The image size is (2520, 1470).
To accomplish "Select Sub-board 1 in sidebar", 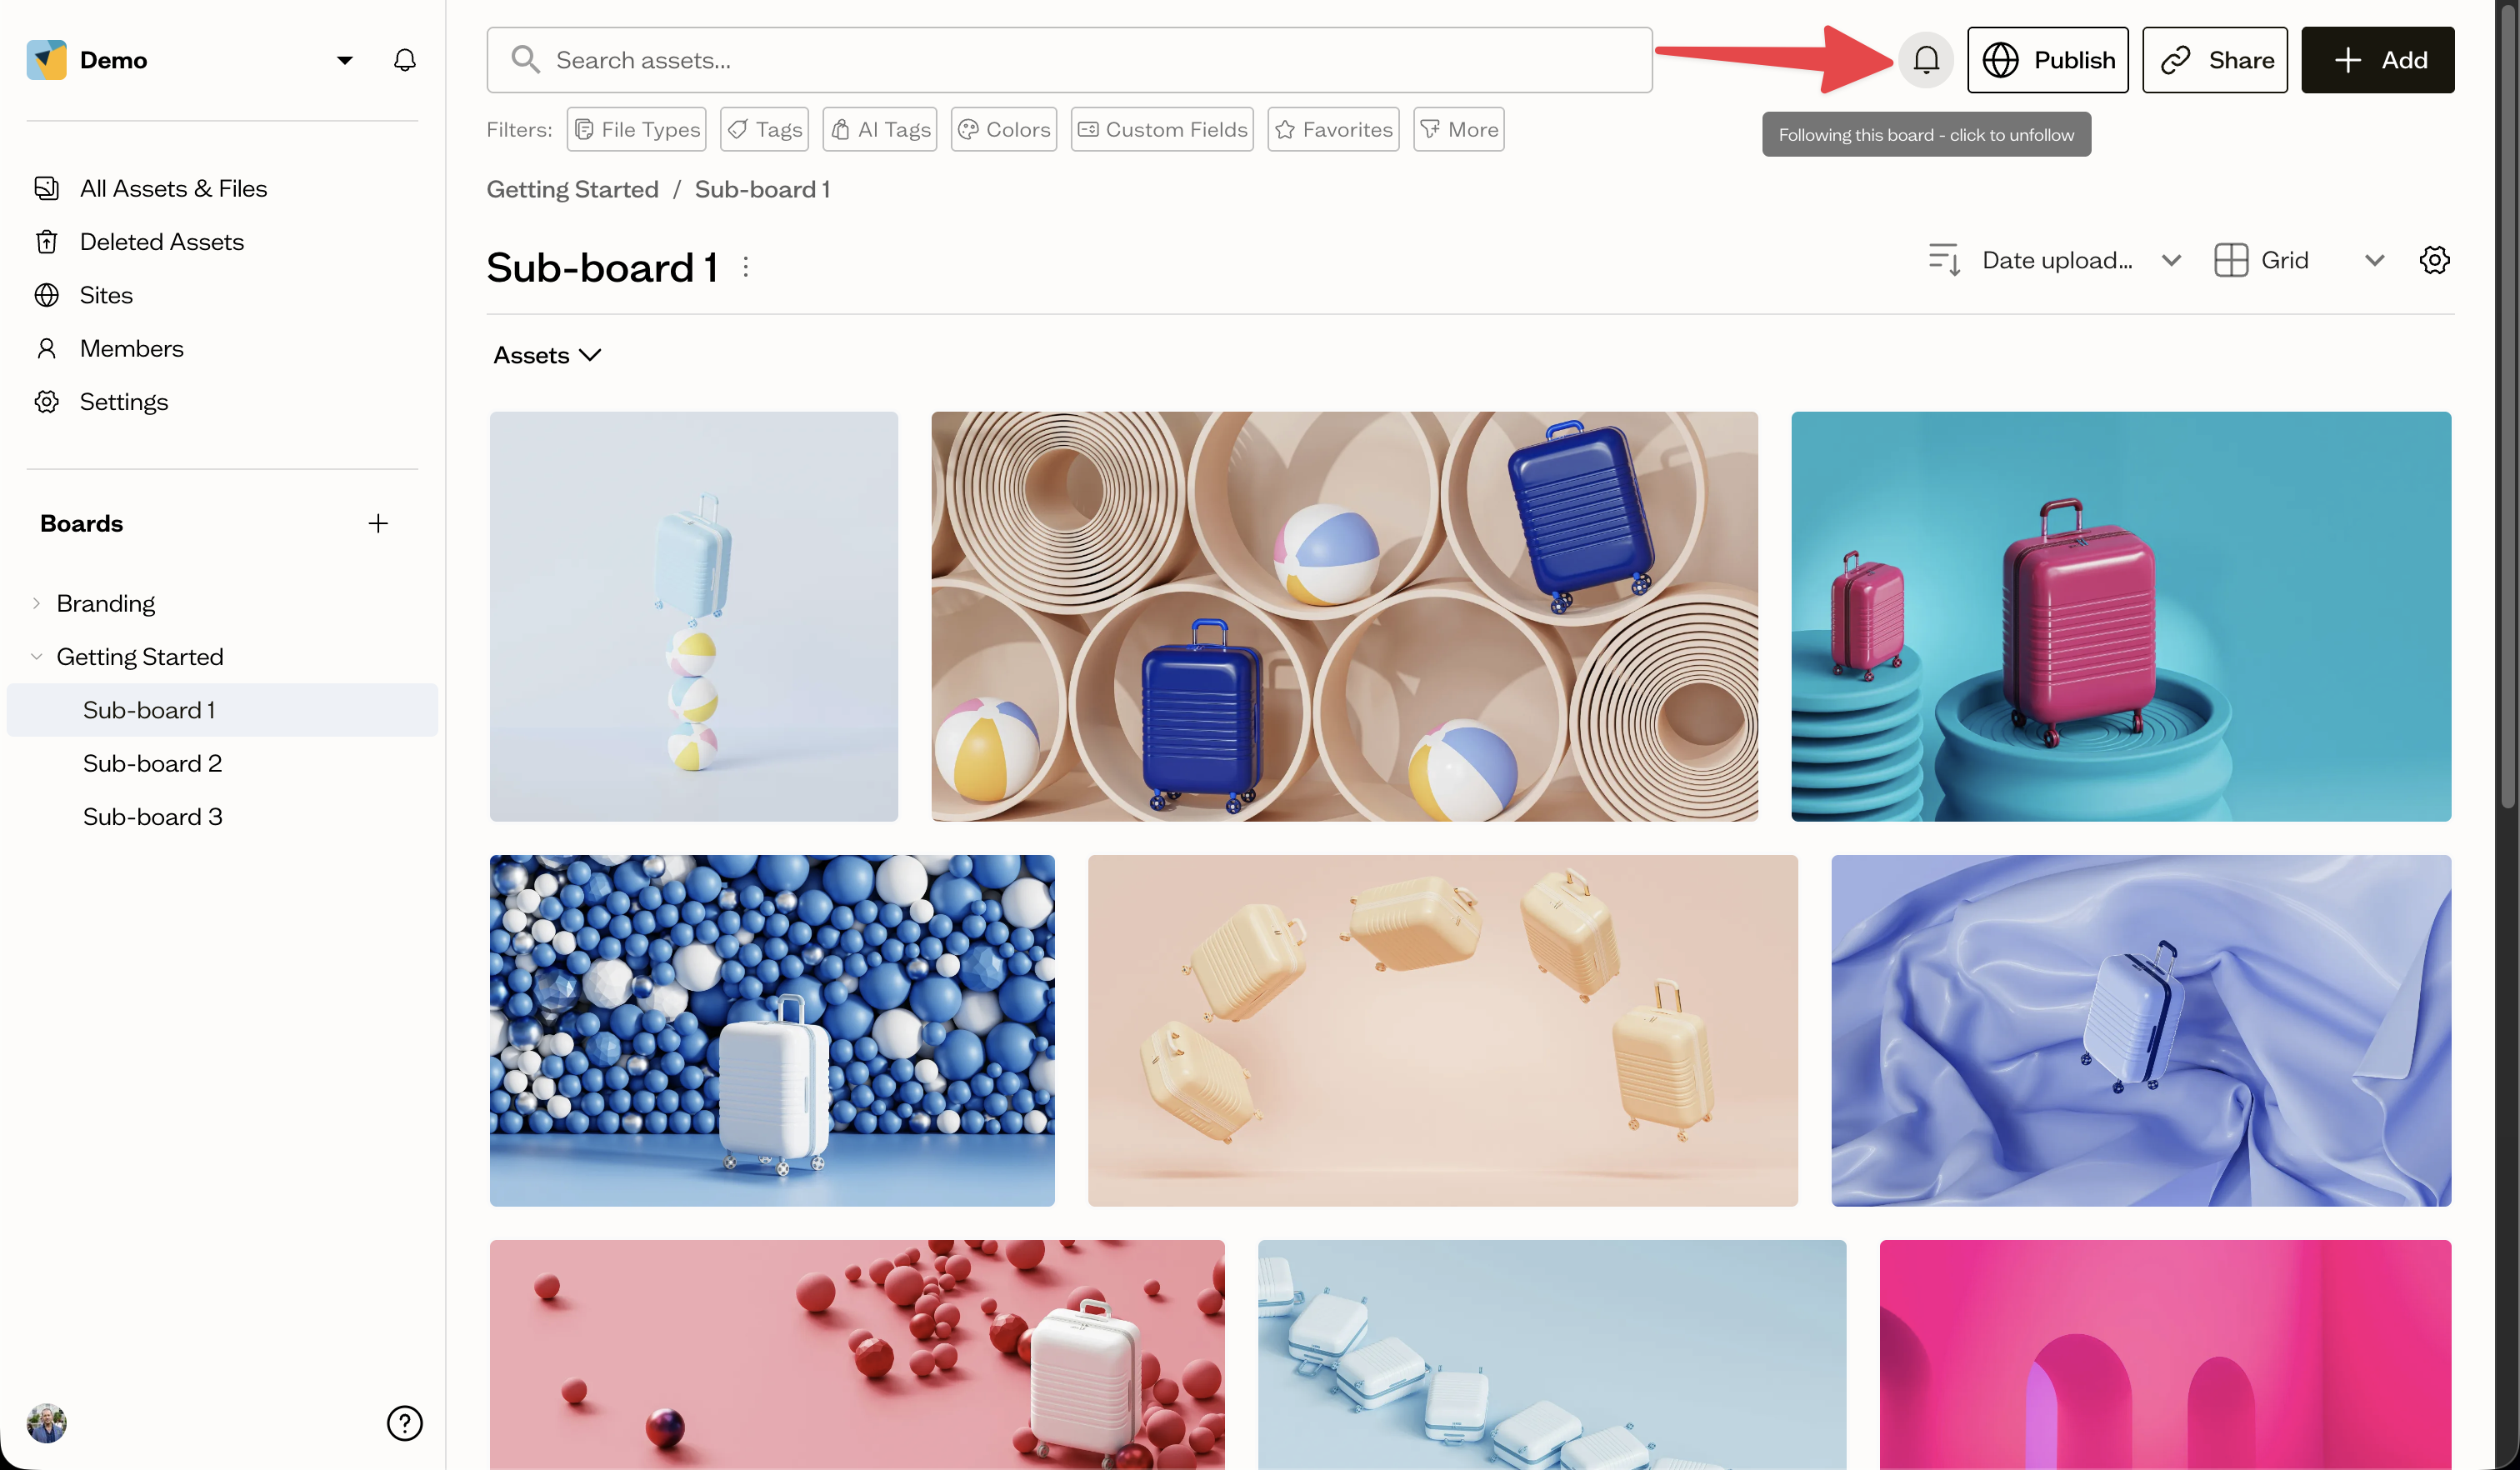I will coord(222,710).
